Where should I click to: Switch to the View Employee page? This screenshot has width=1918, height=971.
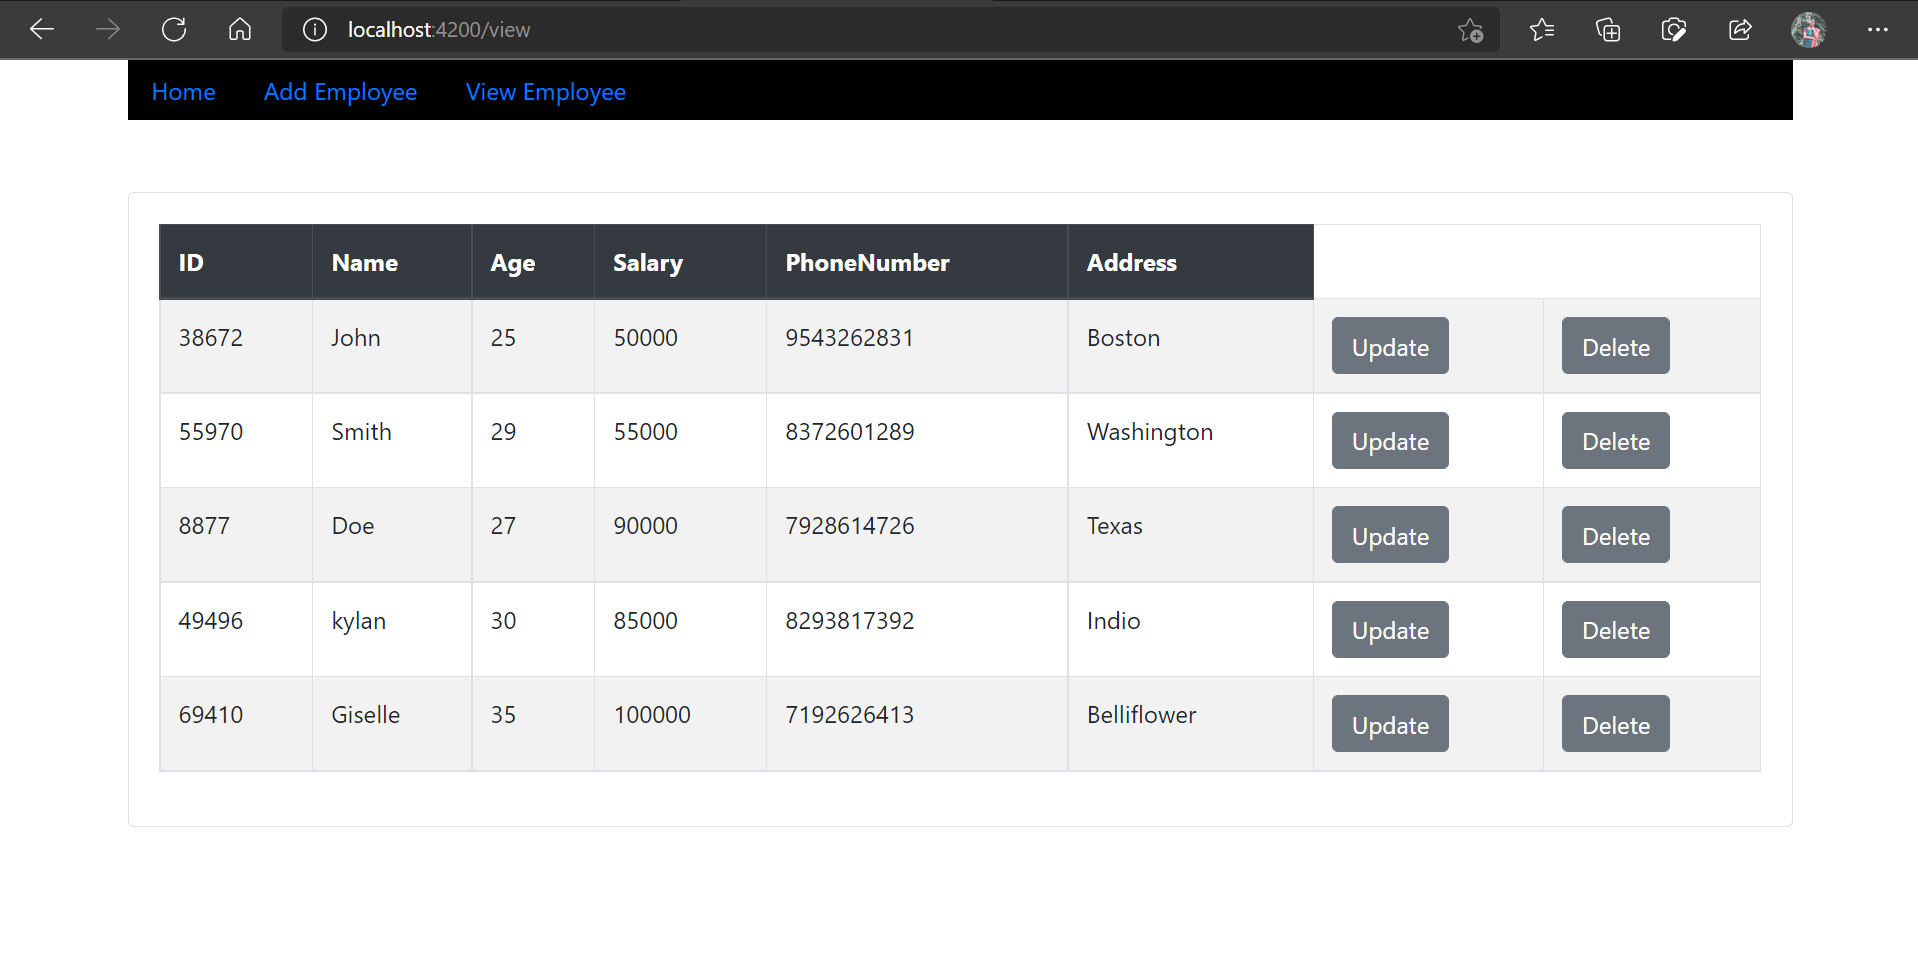click(x=545, y=91)
